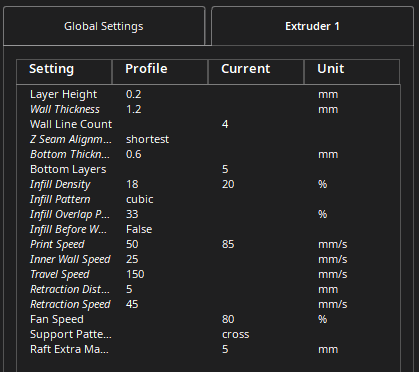This screenshot has height=372, width=419.
Task: Click the 'shortest' Z seam value
Action: (x=147, y=139)
